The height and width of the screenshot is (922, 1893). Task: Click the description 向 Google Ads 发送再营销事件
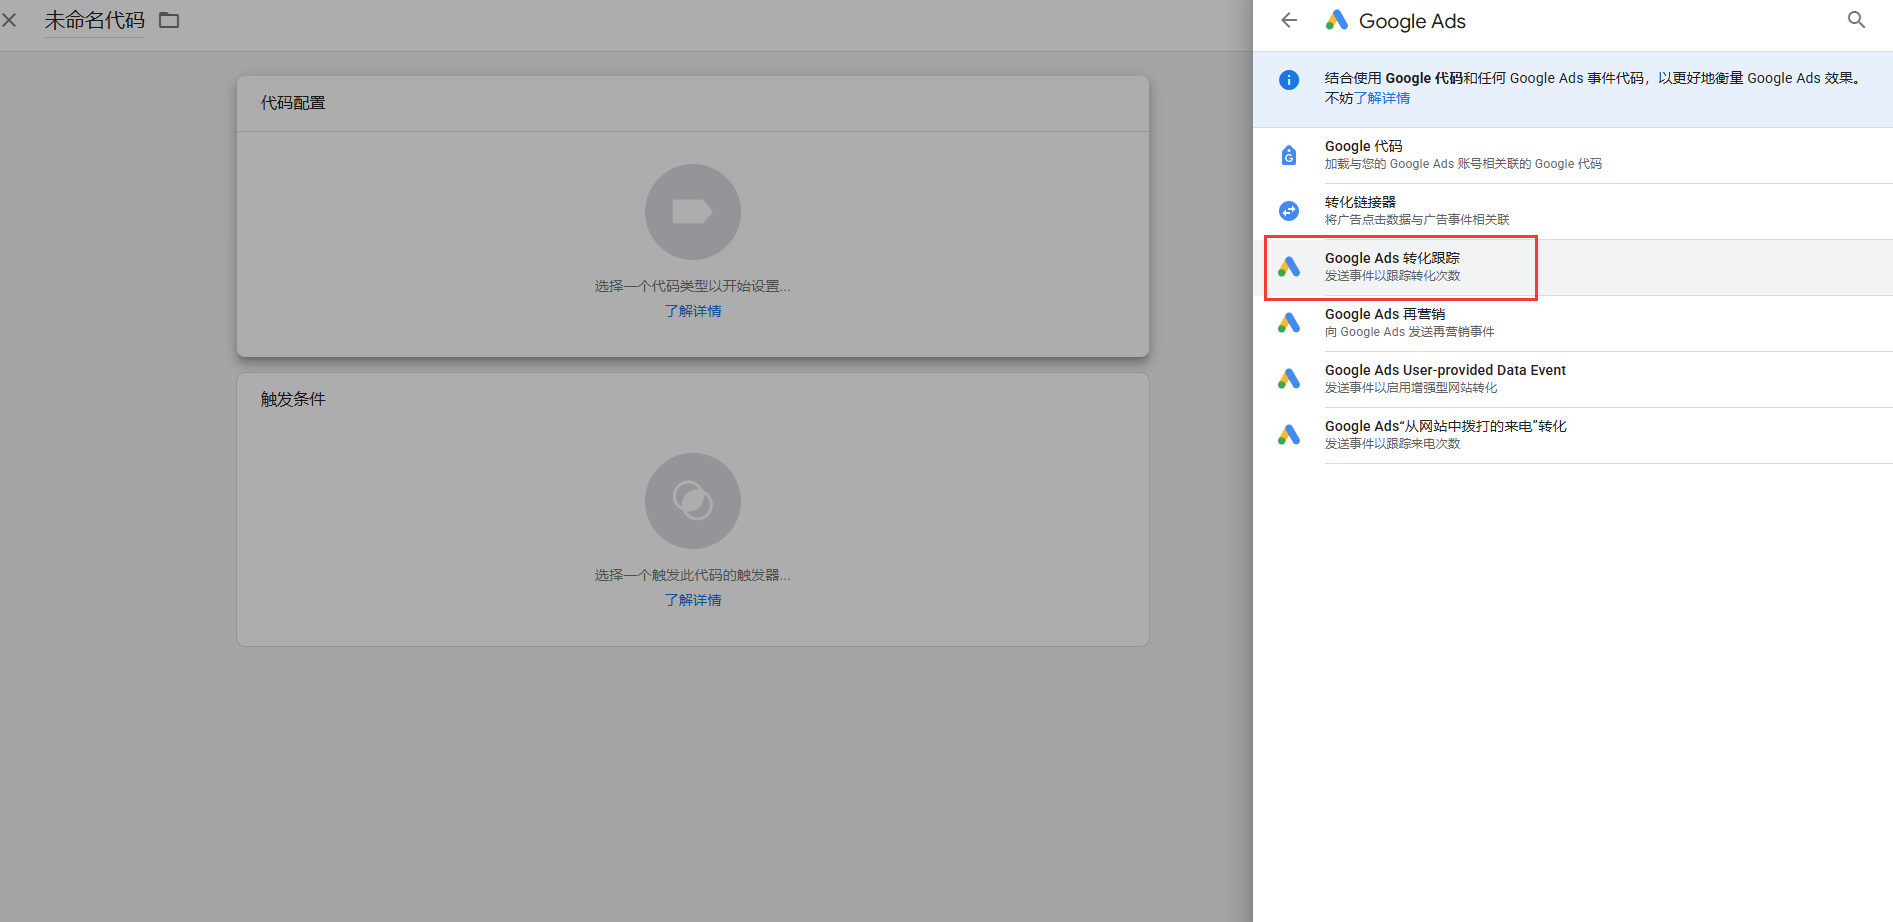point(1410,332)
